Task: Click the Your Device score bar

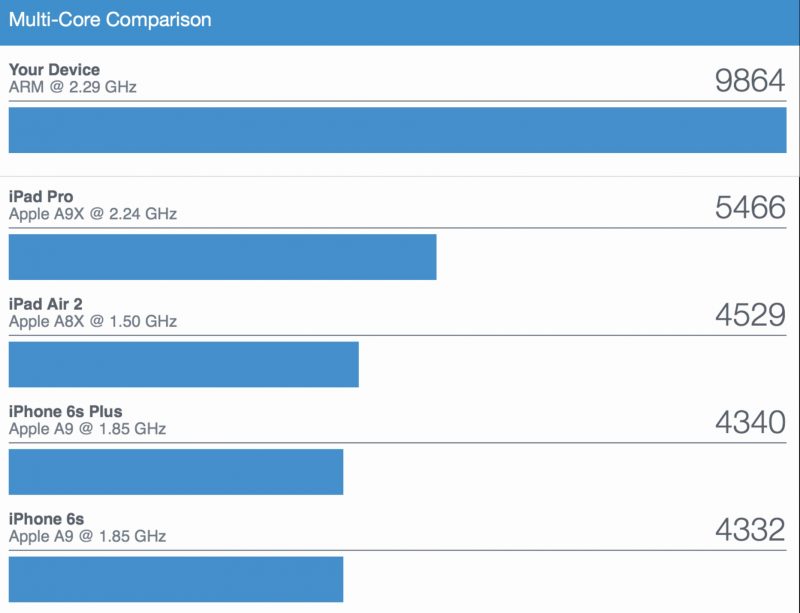Action: coord(397,130)
